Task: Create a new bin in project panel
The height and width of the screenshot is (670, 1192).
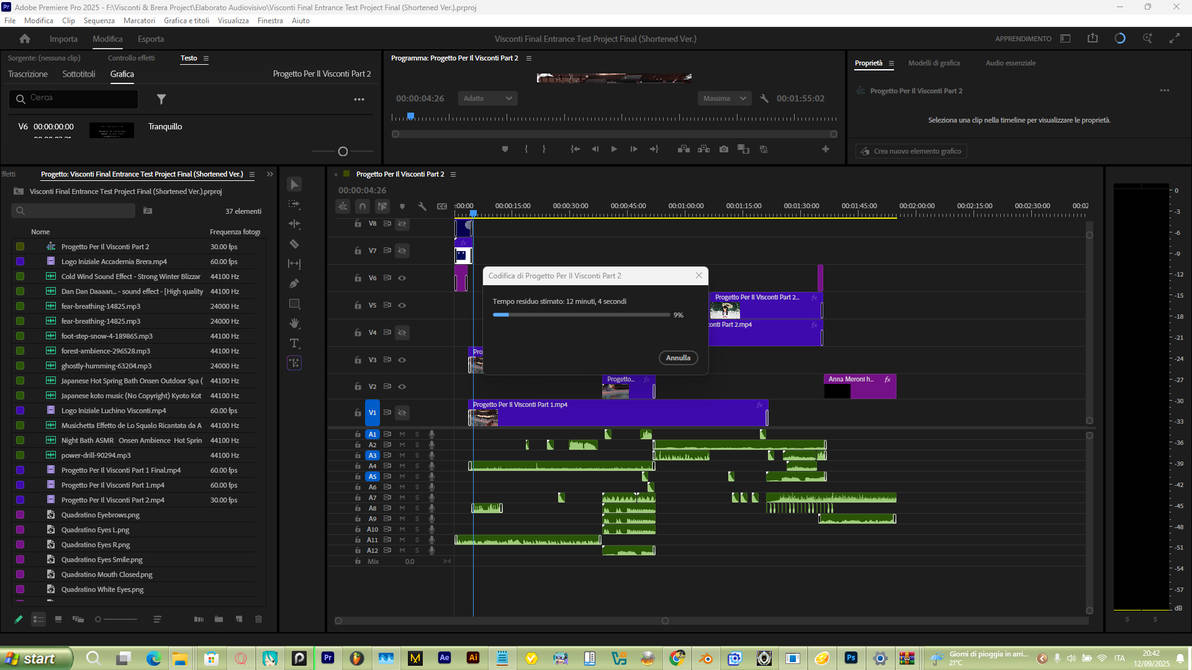Action: (x=219, y=619)
